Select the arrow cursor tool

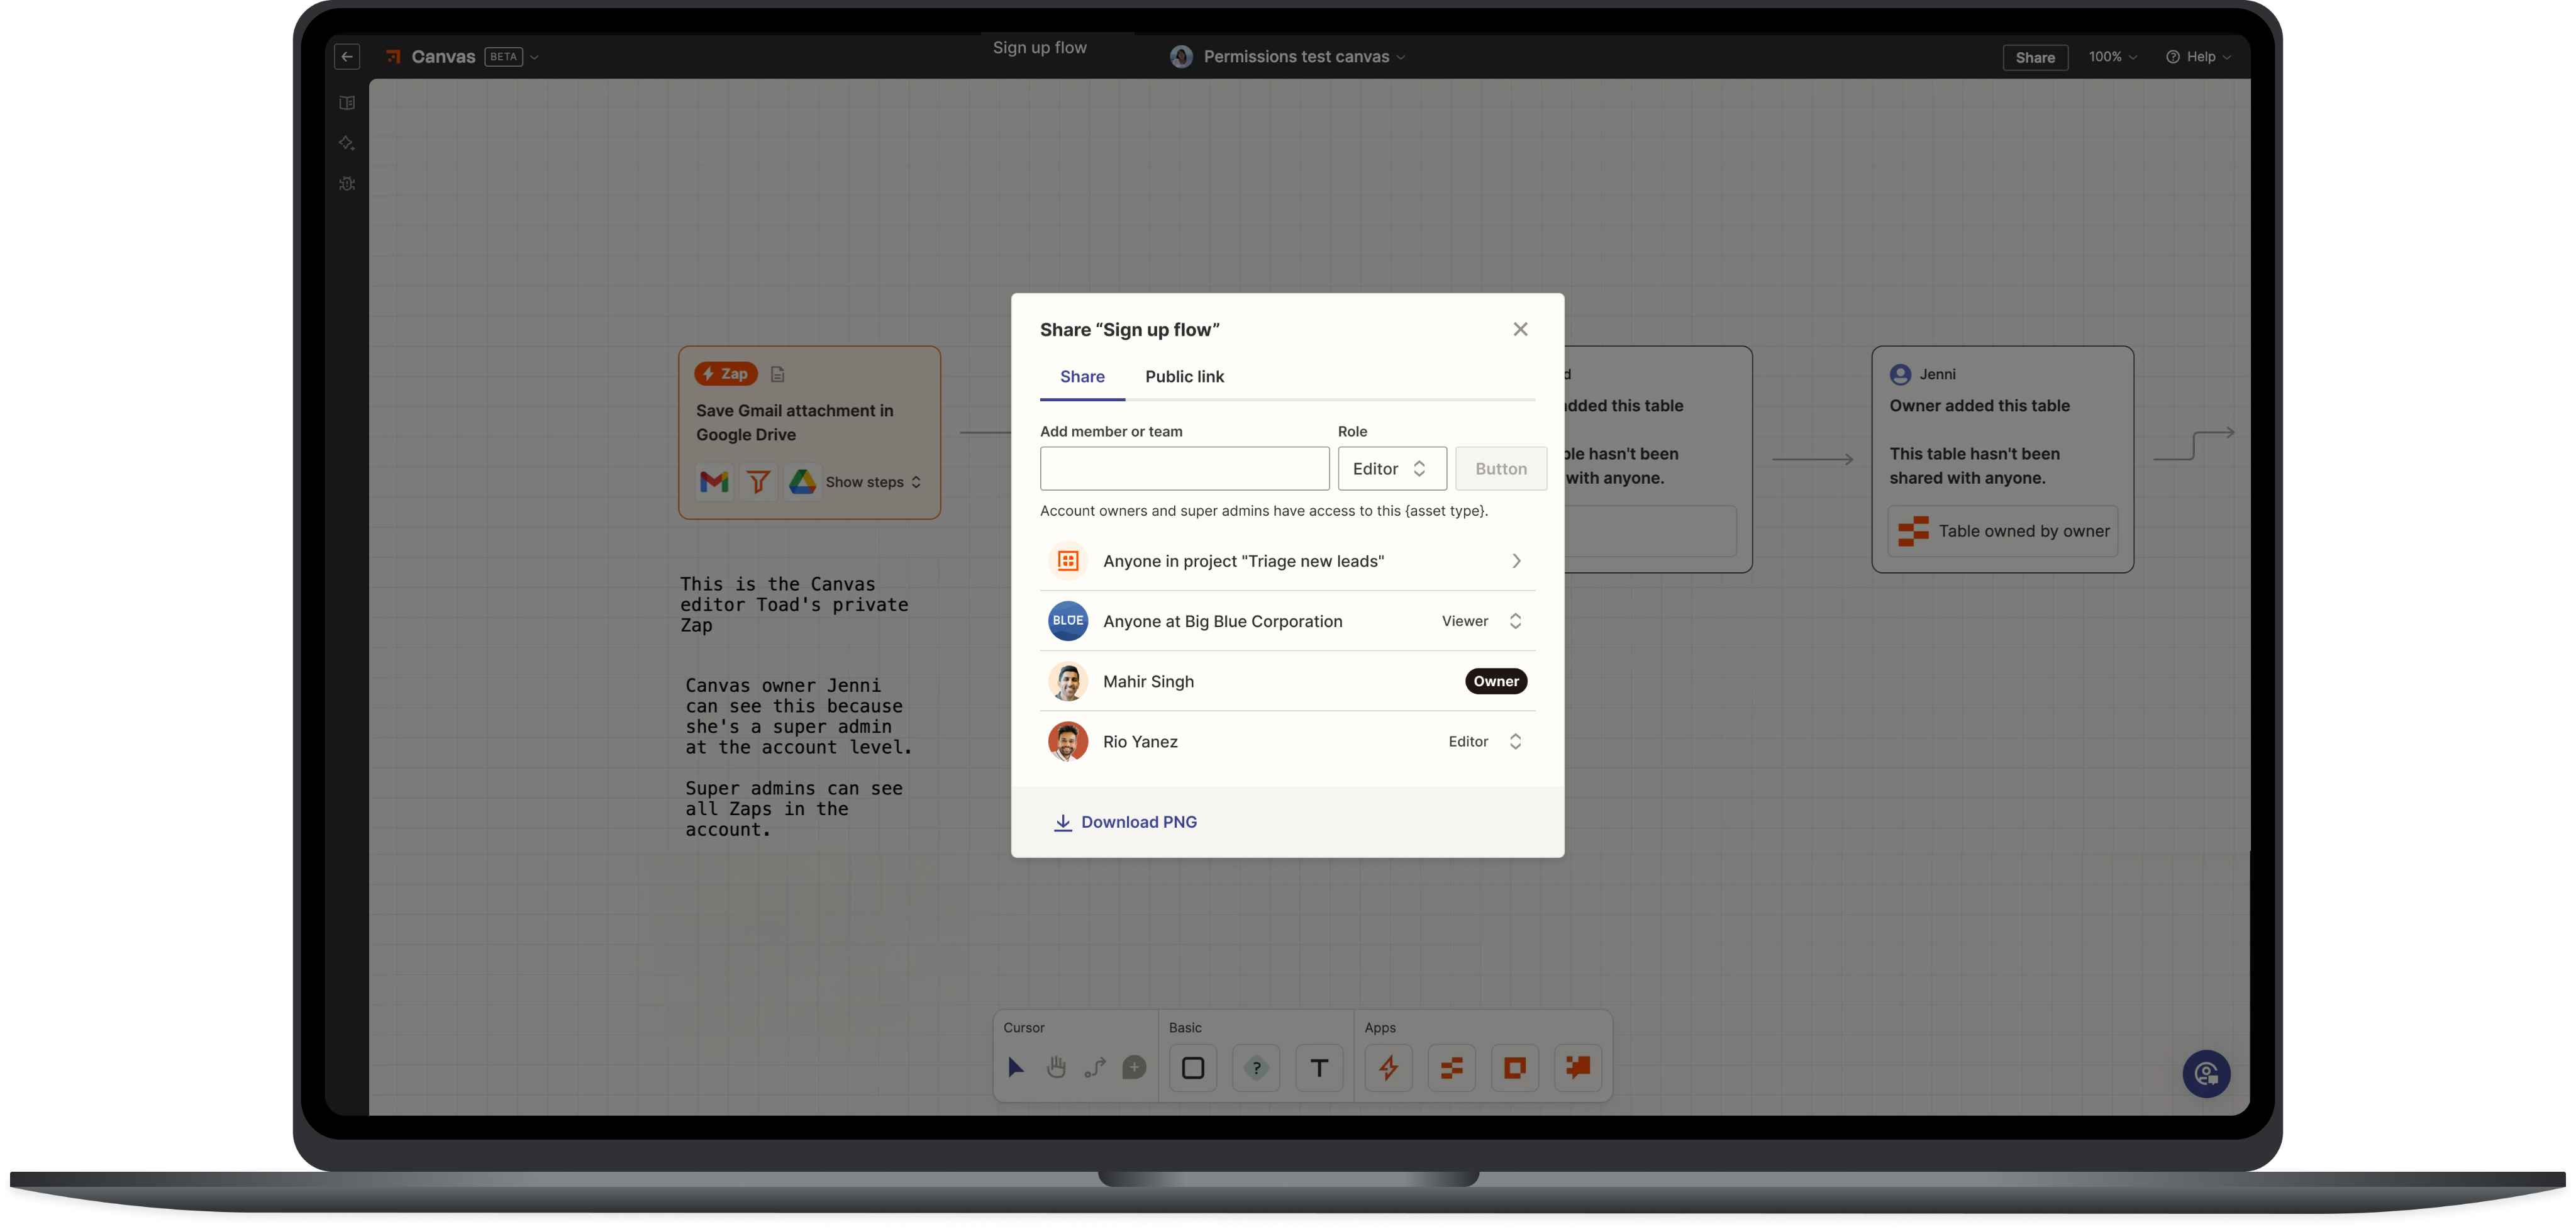point(1015,1067)
